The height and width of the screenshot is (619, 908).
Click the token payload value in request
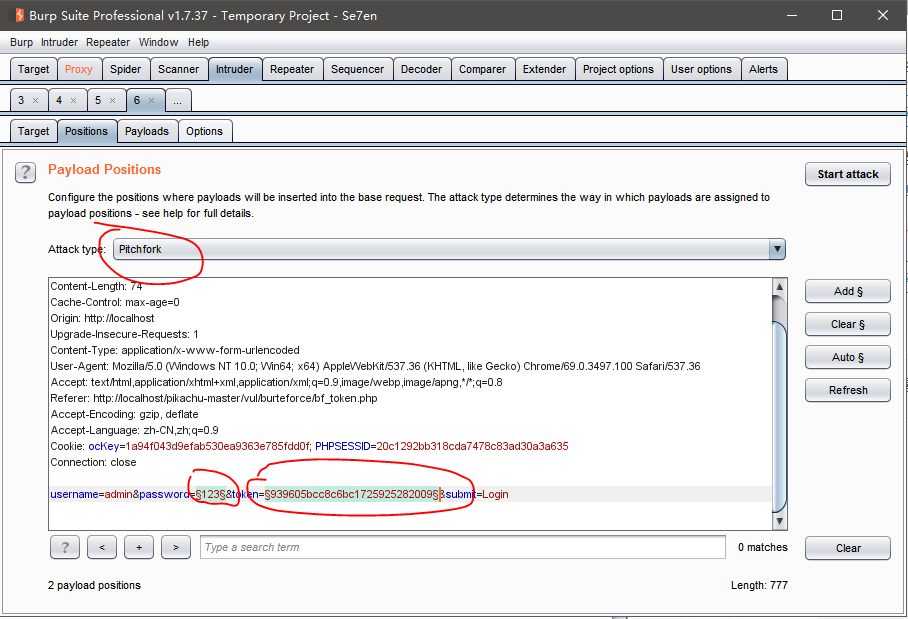(352, 495)
